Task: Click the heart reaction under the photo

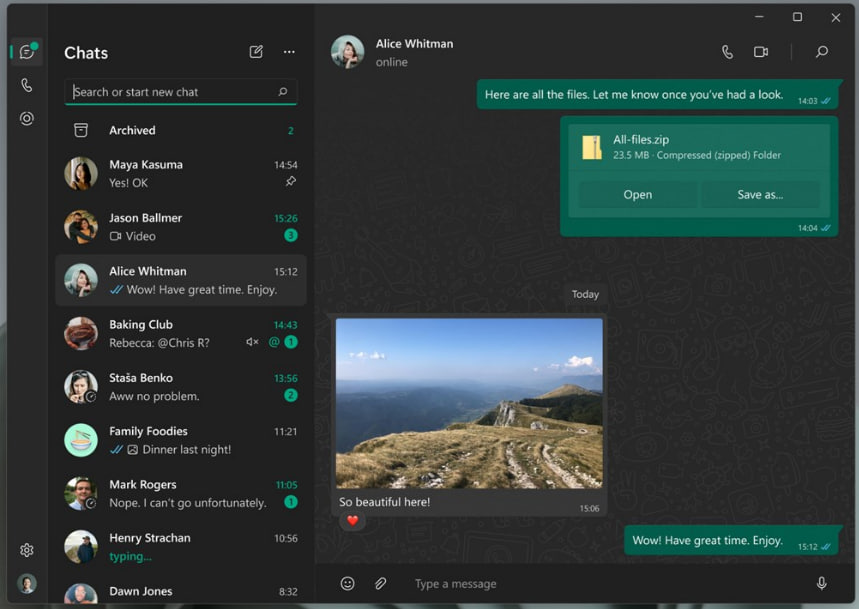Action: (352, 521)
